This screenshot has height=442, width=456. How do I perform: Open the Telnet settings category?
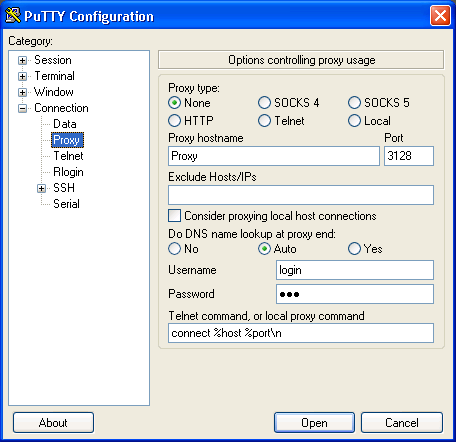pyautogui.click(x=68, y=156)
